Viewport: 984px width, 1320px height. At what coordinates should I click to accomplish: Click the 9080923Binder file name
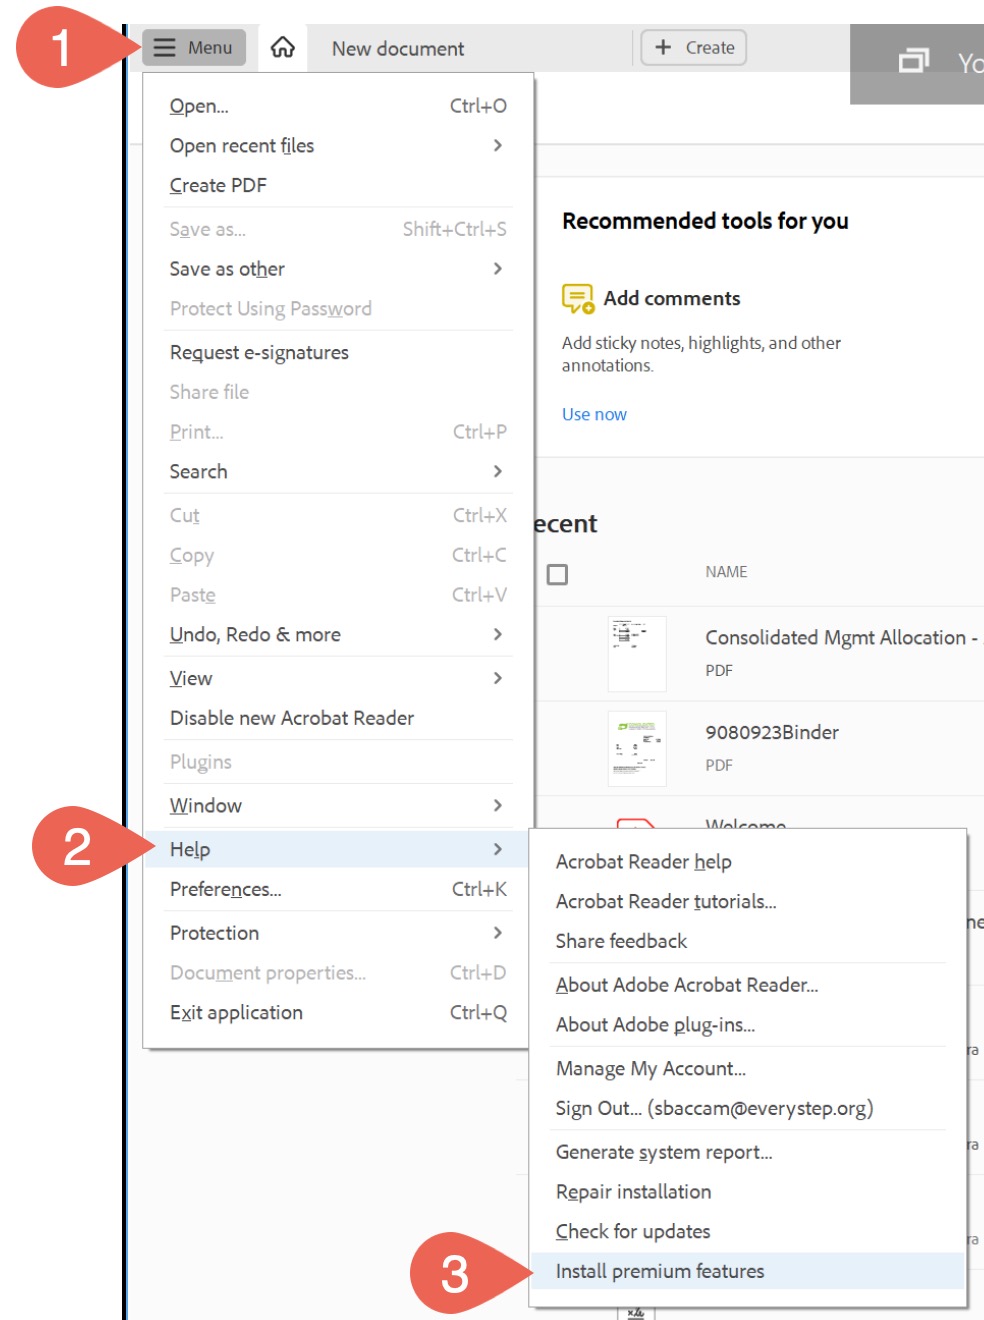click(772, 732)
